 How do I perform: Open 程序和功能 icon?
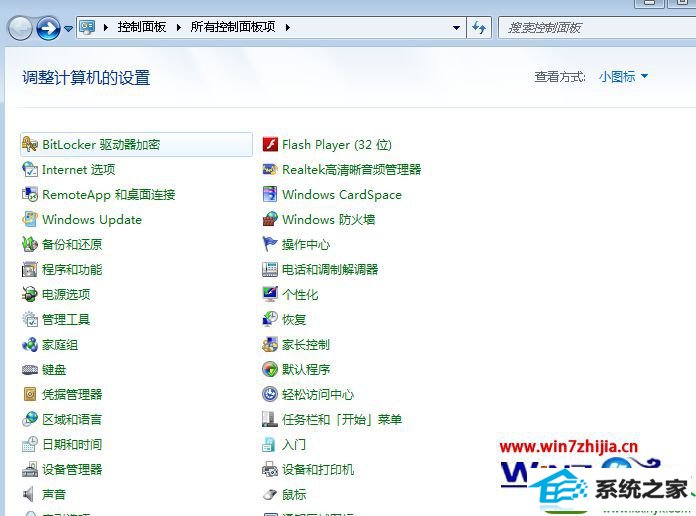pyautogui.click(x=30, y=270)
